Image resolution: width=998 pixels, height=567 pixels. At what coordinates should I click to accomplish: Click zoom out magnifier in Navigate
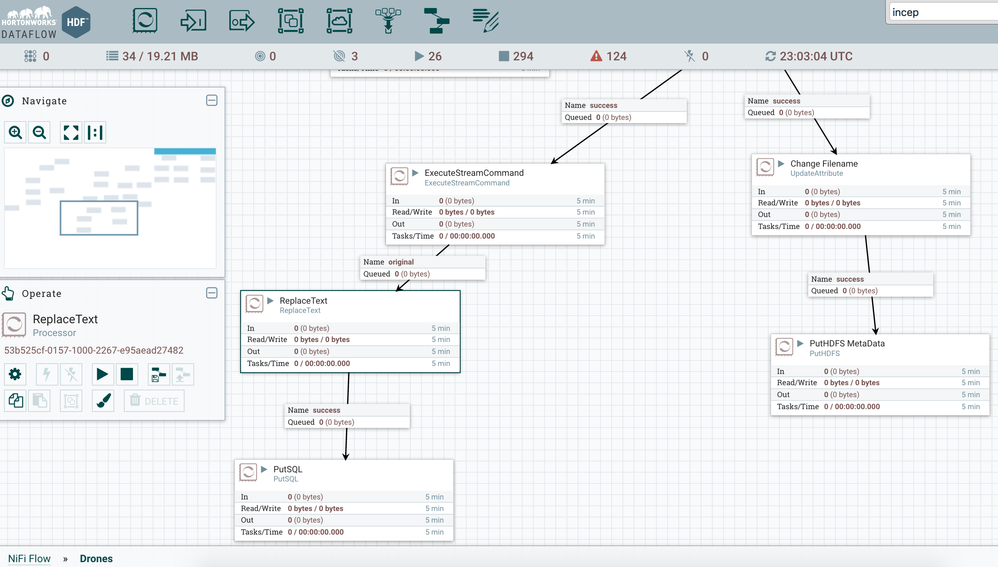point(40,132)
